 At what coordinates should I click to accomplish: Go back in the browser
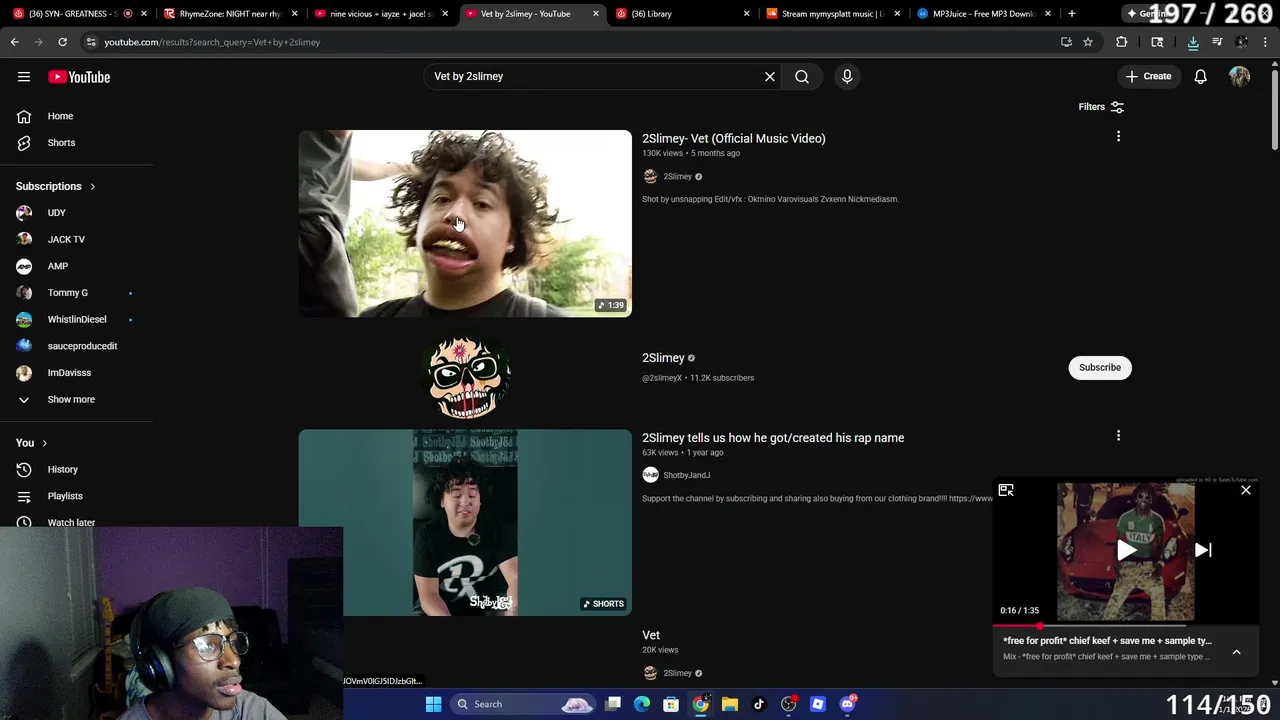(x=15, y=42)
